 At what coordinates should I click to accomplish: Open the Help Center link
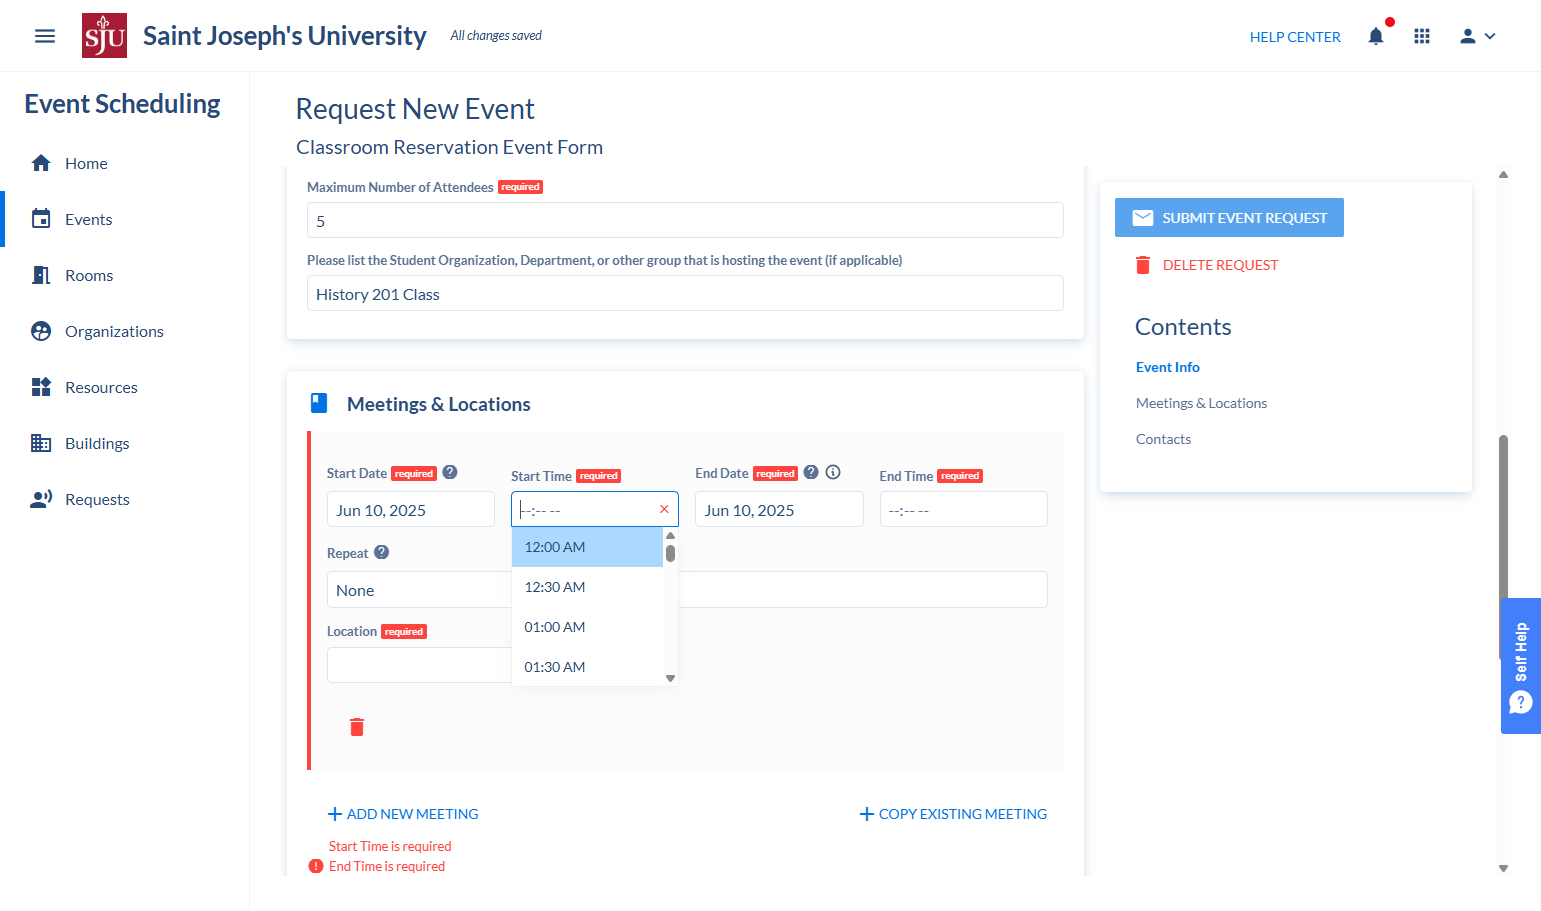[1295, 37]
